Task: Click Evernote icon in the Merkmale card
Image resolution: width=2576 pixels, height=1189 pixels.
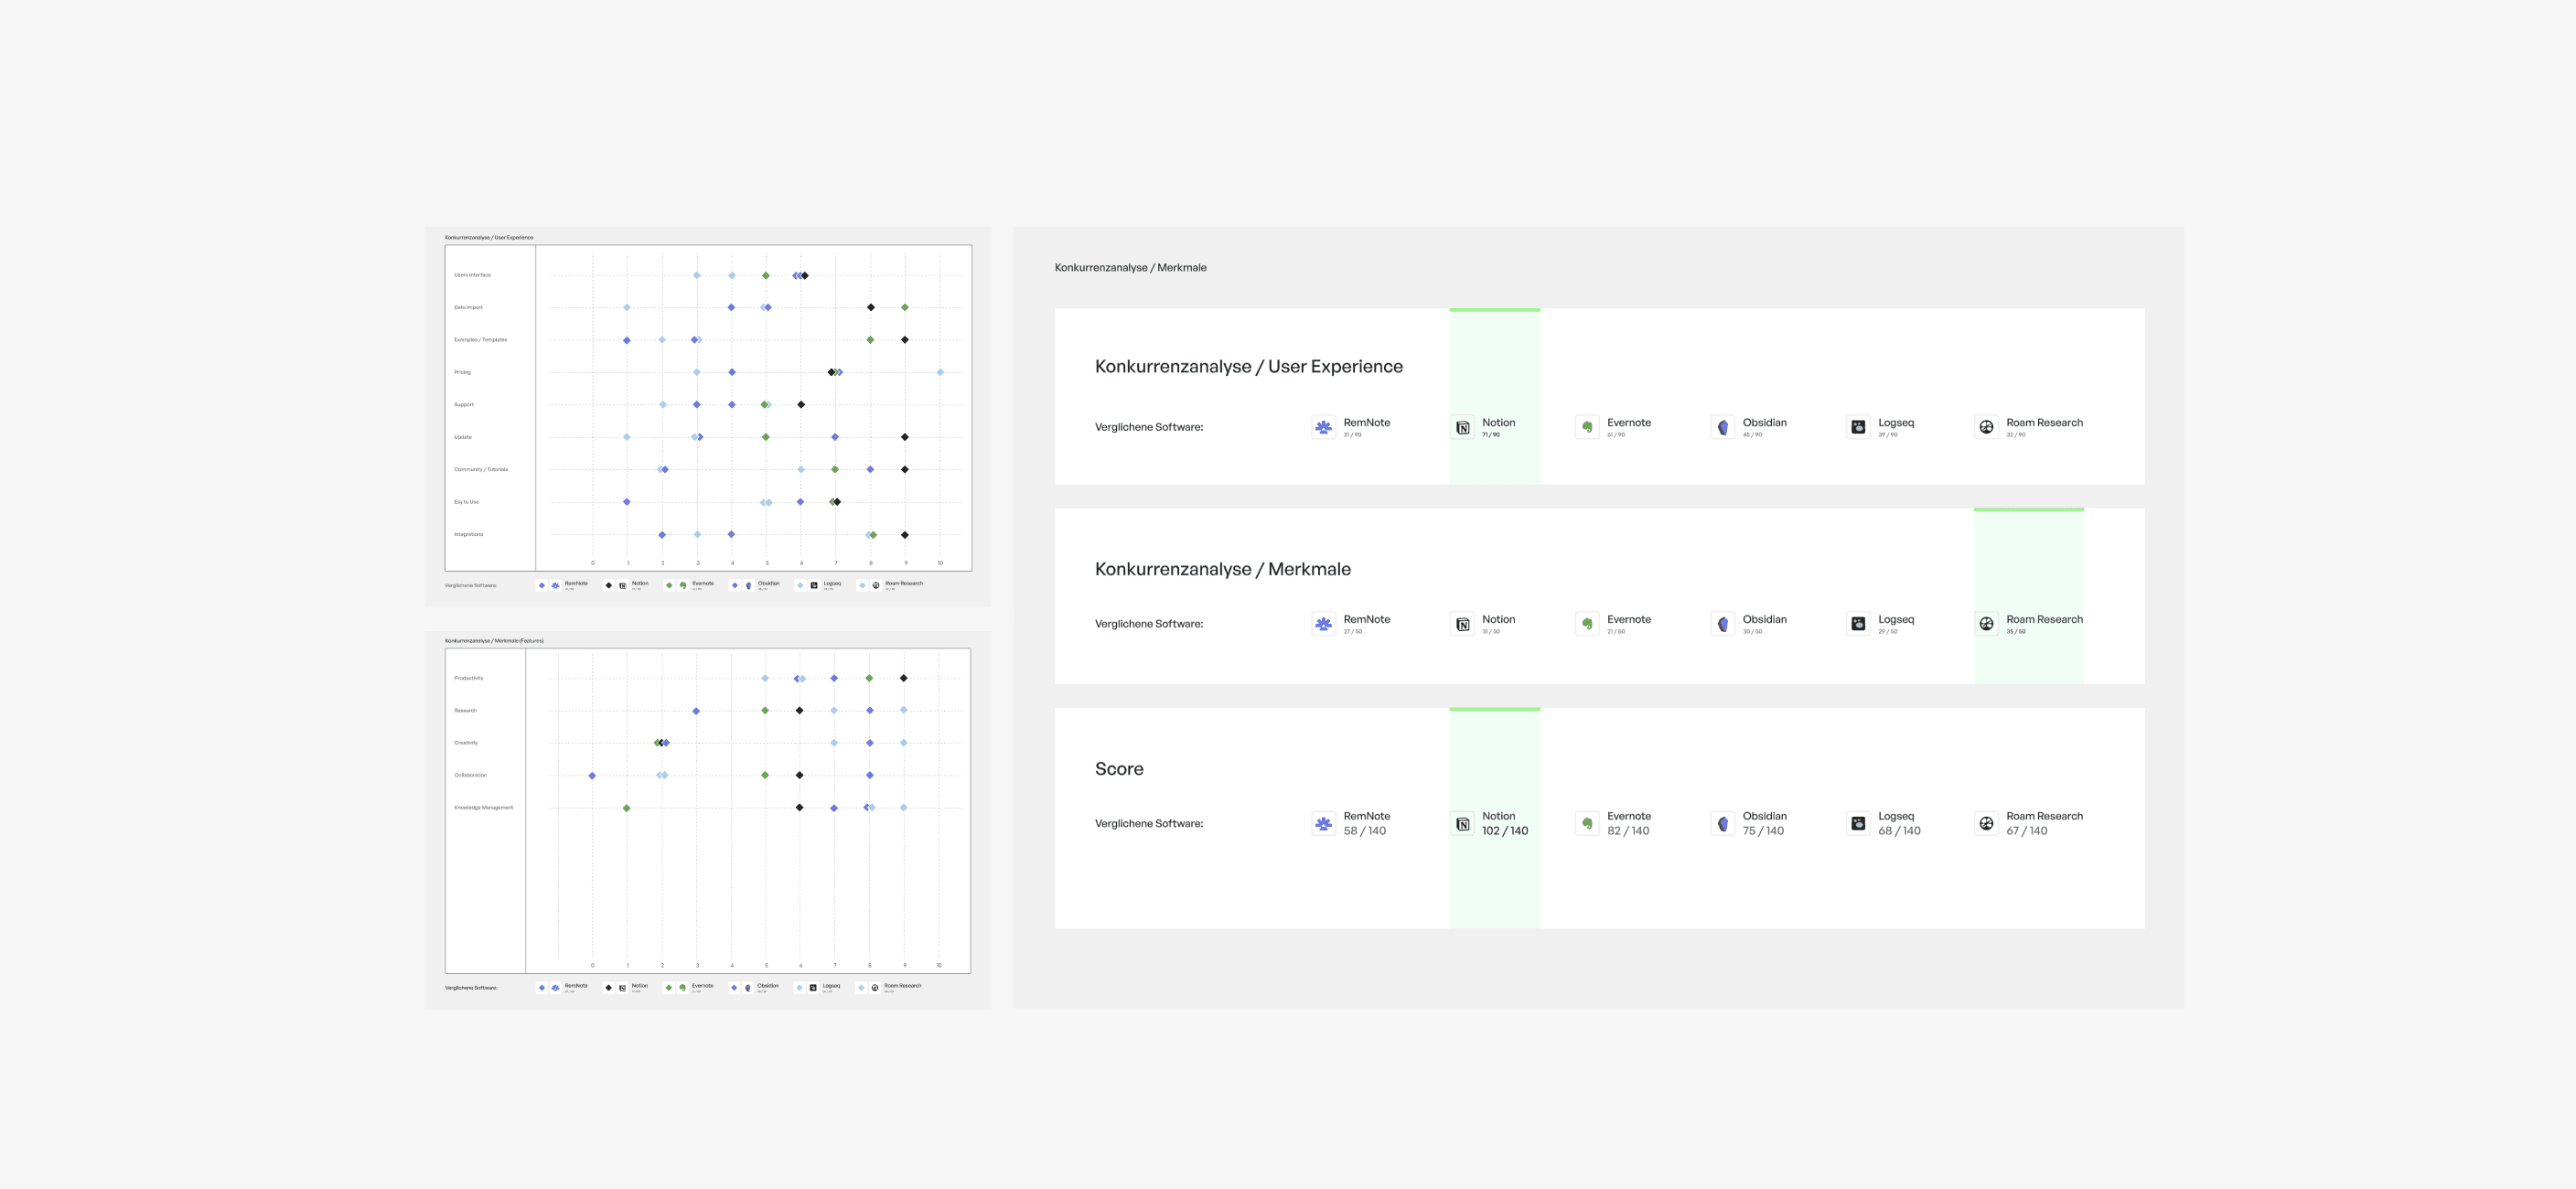Action: tap(1587, 624)
